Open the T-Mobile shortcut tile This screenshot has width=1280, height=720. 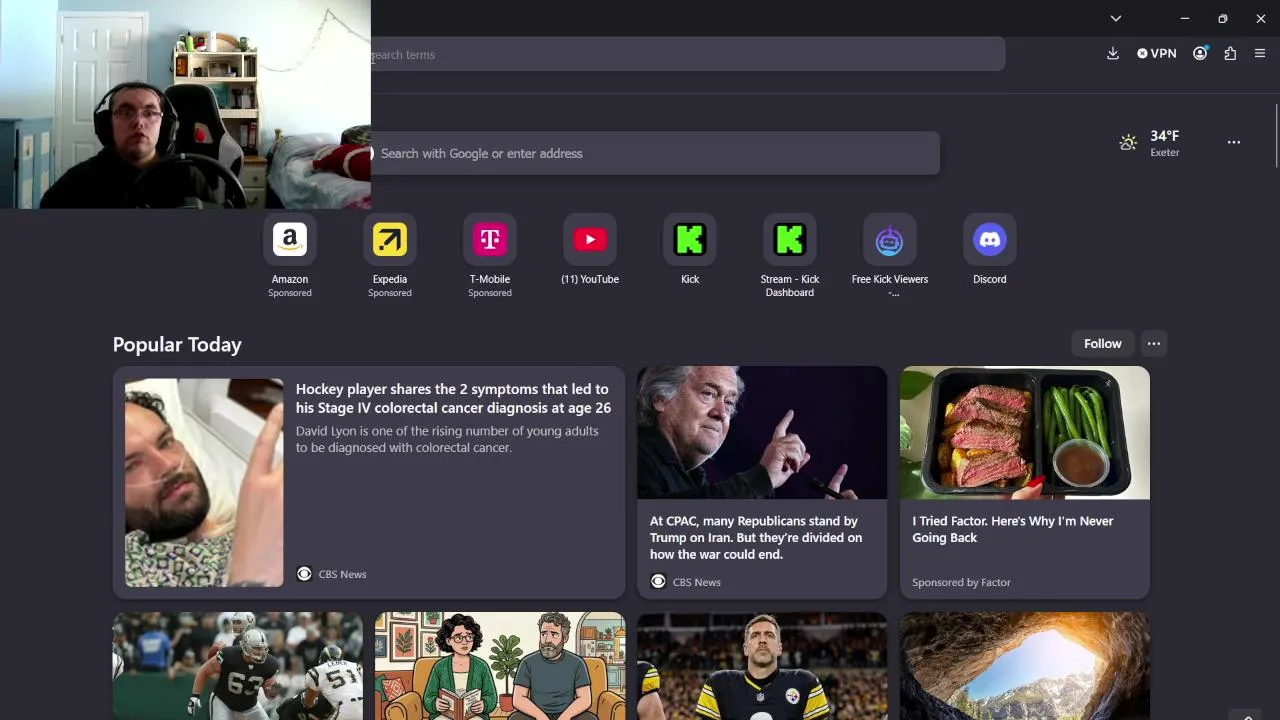[490, 240]
